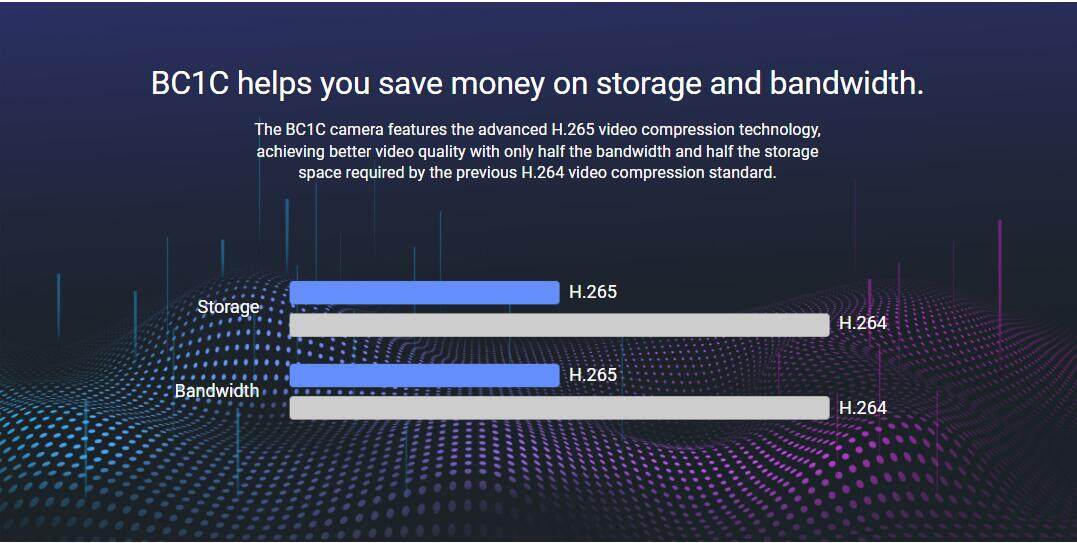Click the text line mentioning H.264 standard
This screenshot has height=543, width=1077.
coord(537,172)
